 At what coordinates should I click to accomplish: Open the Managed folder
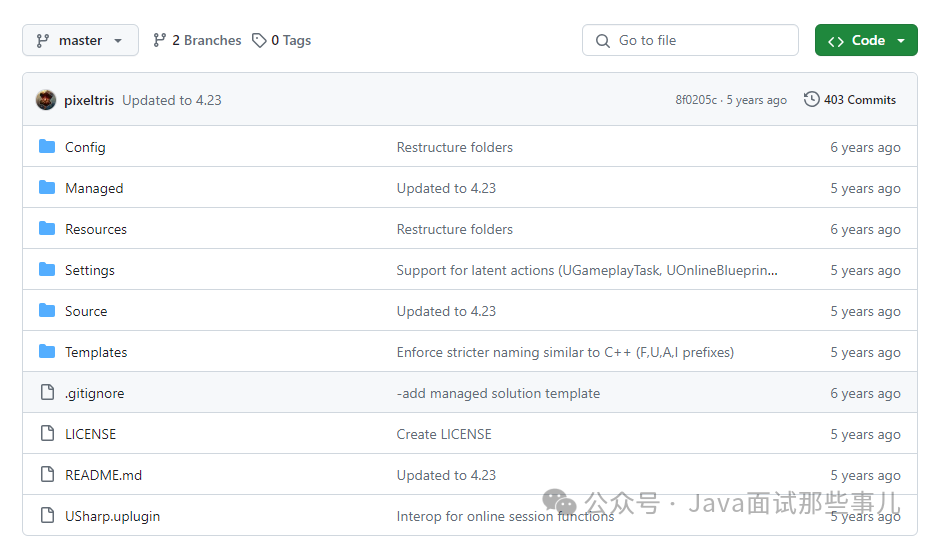(x=94, y=188)
